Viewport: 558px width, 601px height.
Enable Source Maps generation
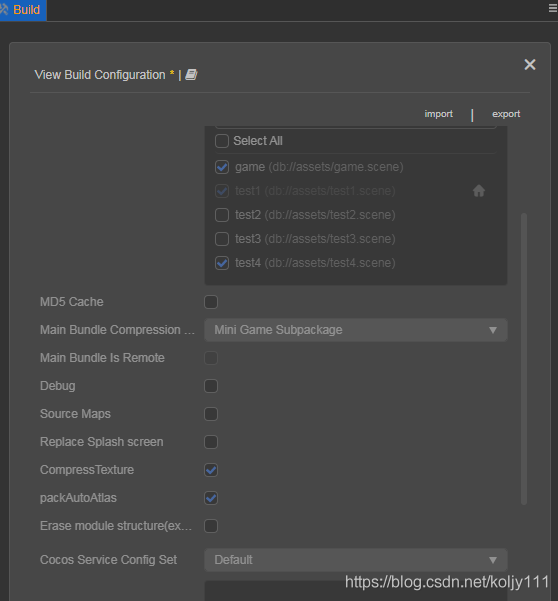211,414
